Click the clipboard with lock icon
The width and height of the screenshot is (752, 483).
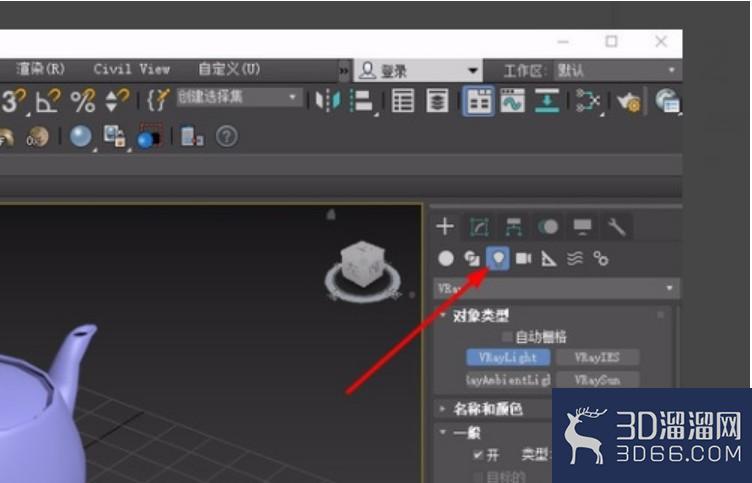115,137
